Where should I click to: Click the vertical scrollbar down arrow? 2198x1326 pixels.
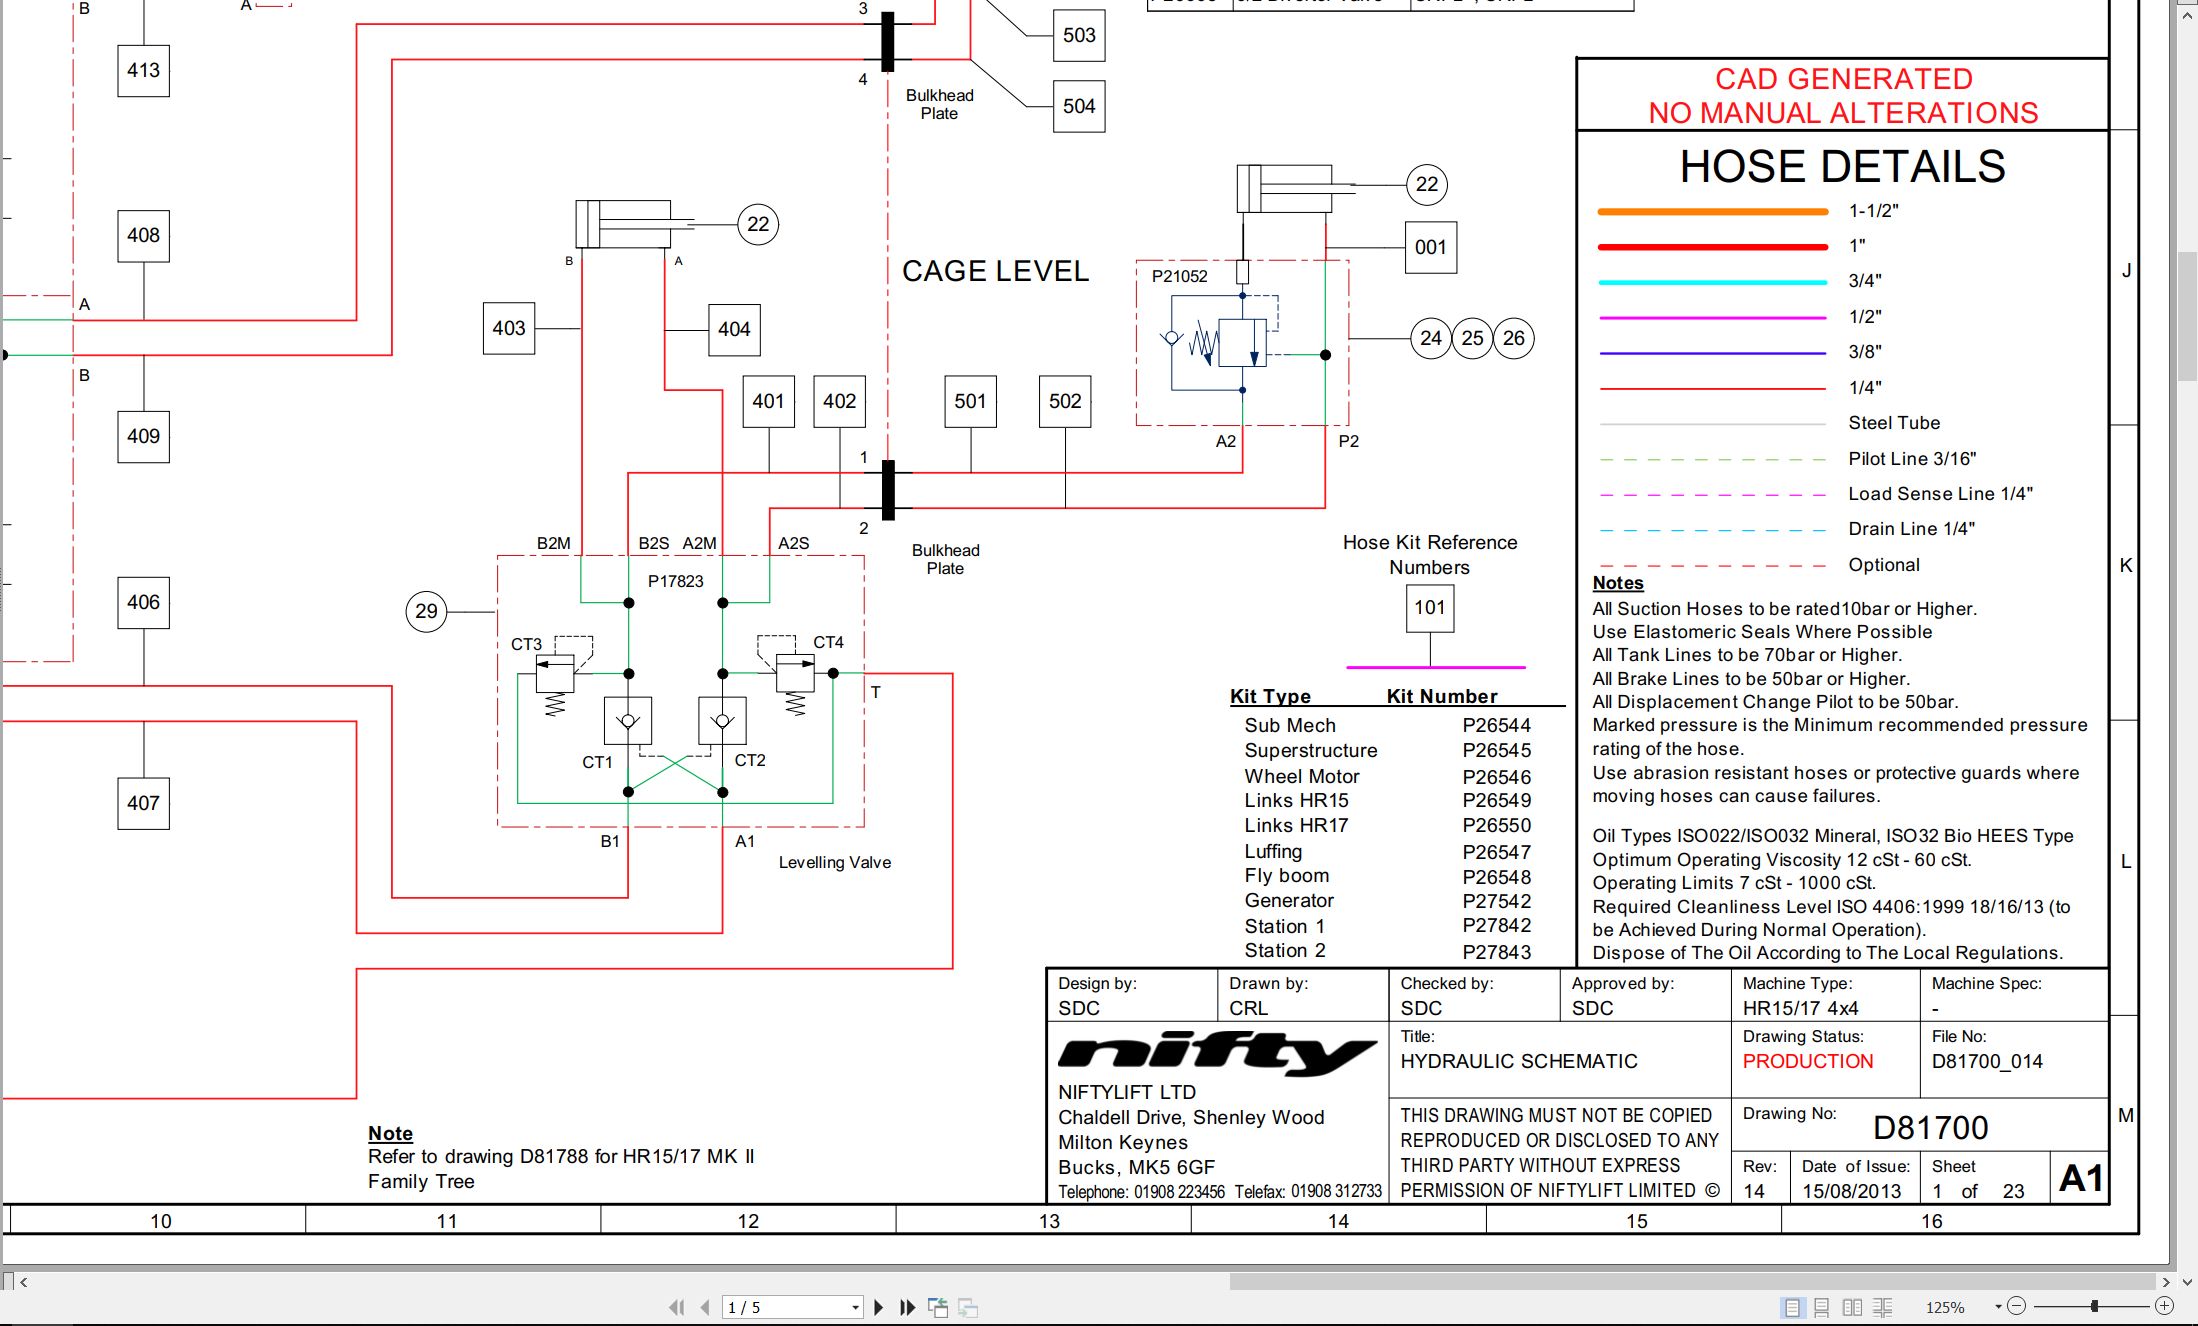[2187, 1281]
